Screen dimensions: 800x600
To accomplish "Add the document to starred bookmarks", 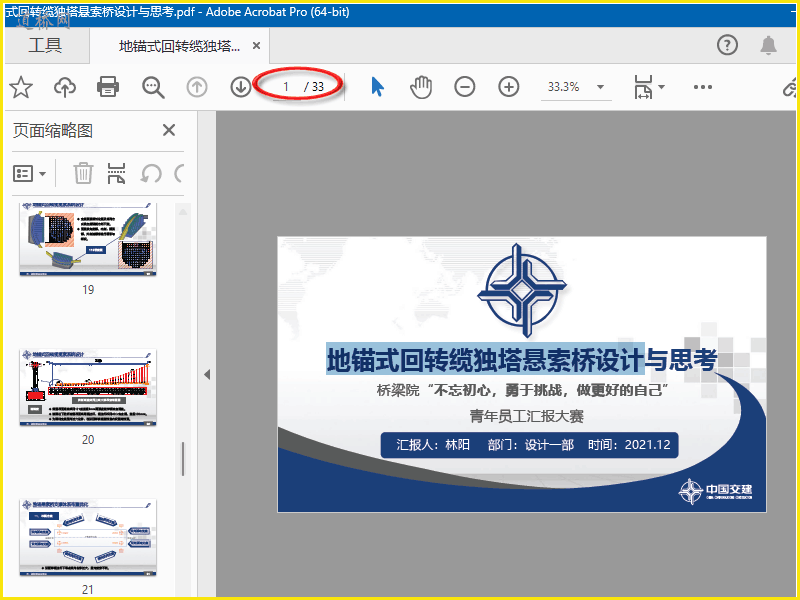I will point(21,87).
